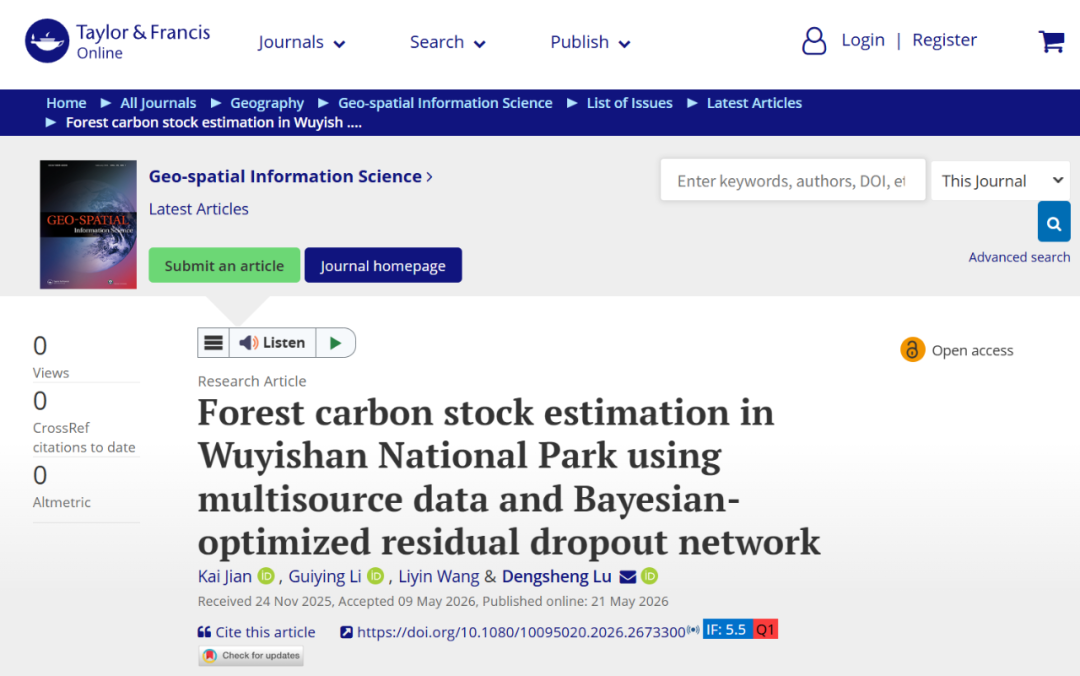1080x676 pixels.
Task: Click Cite this article
Action: click(256, 632)
